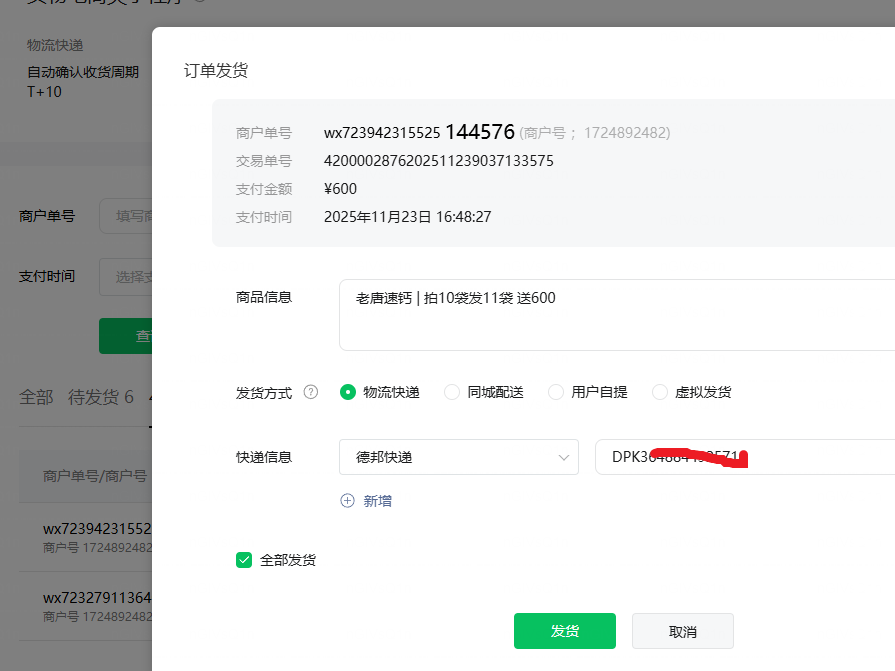Toggle the 全部发货 checkbox

244,560
